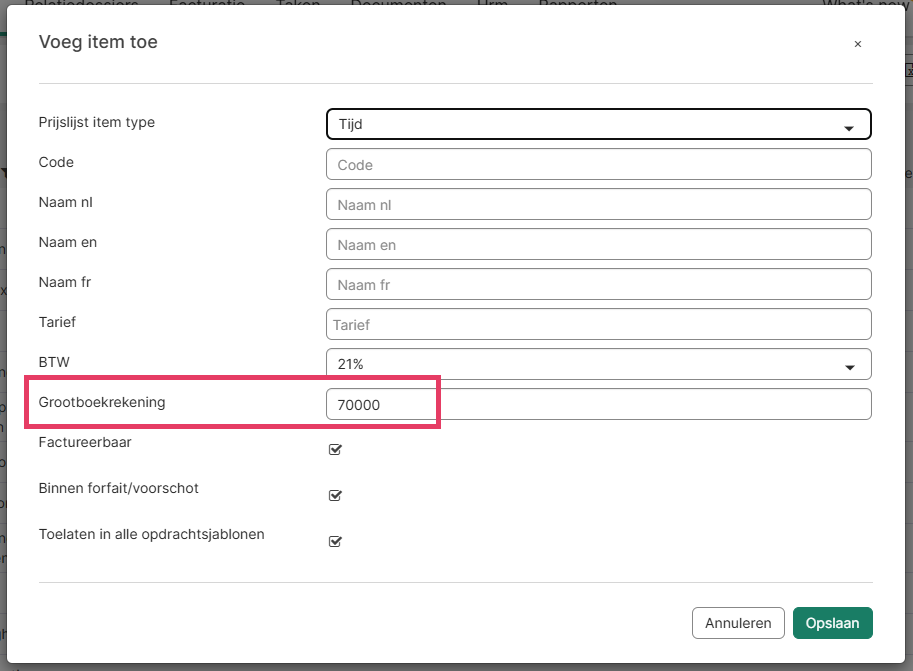
Task: Click the Factureerbaar label text
Action: click(x=85, y=441)
